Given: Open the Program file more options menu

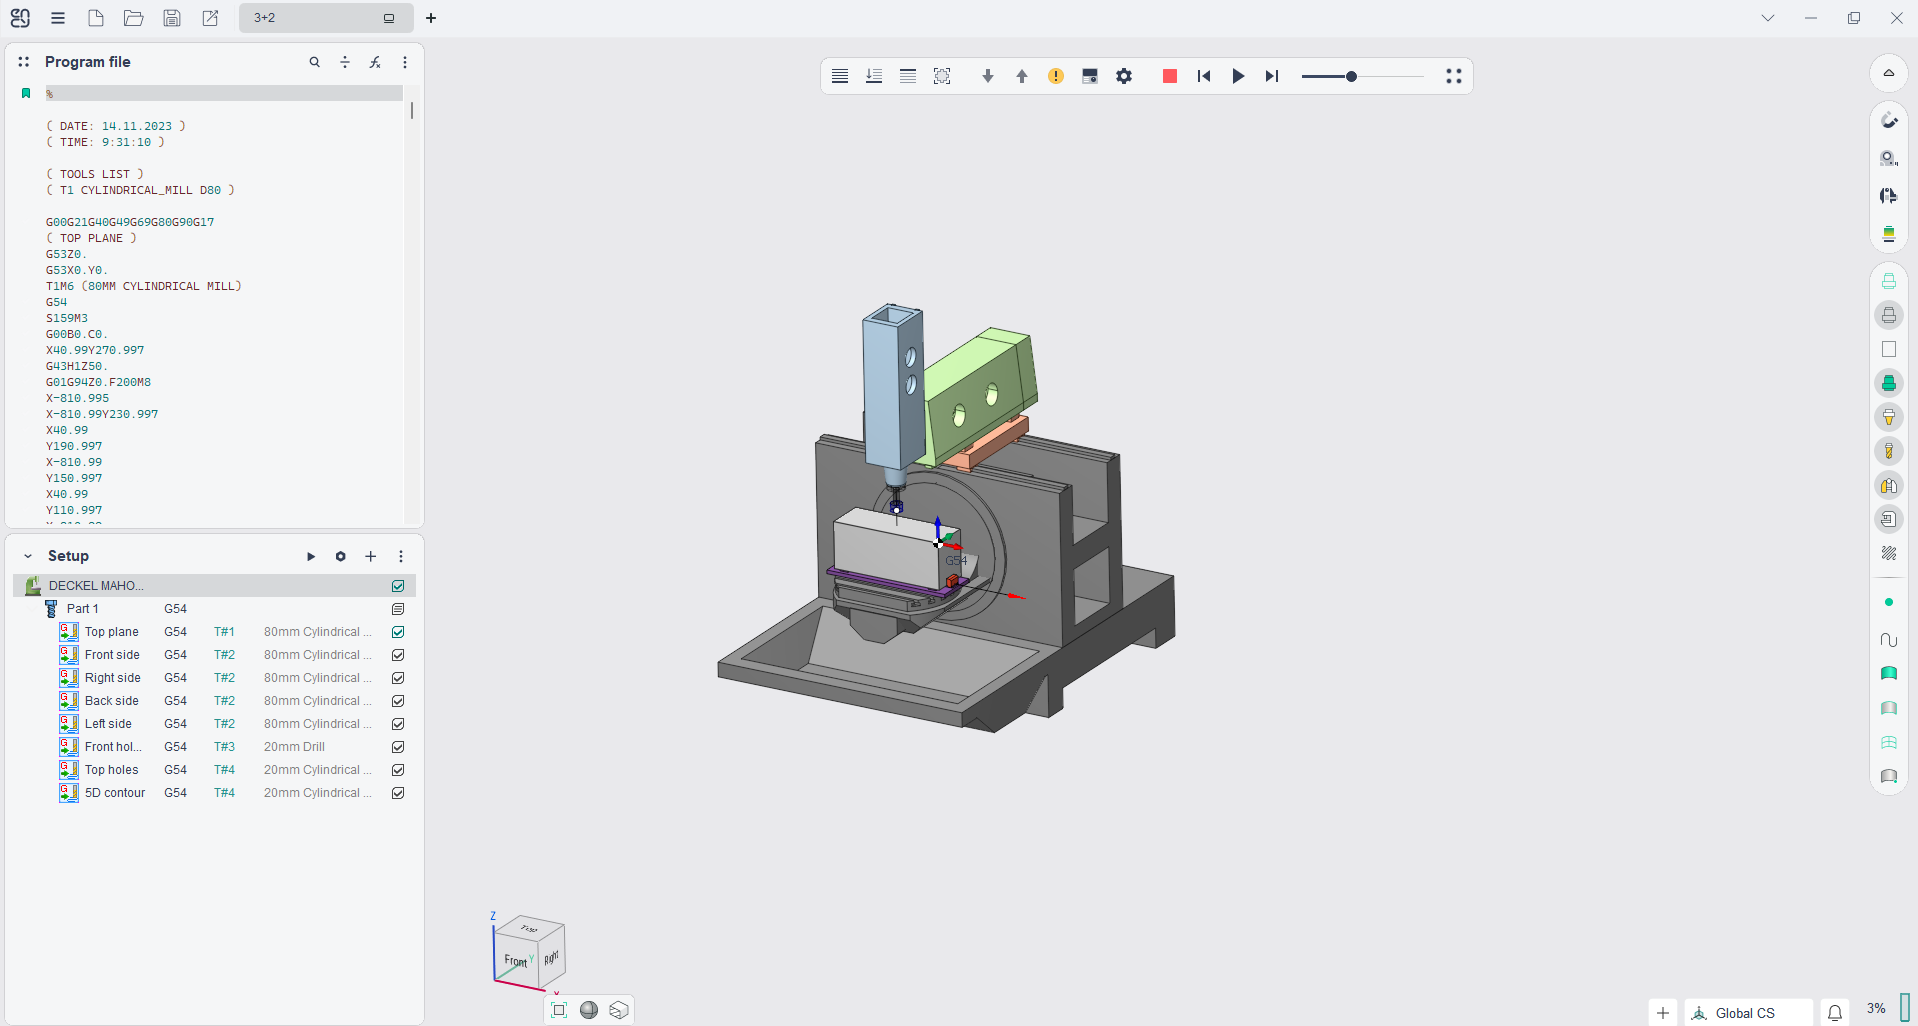Looking at the screenshot, I should (x=405, y=62).
